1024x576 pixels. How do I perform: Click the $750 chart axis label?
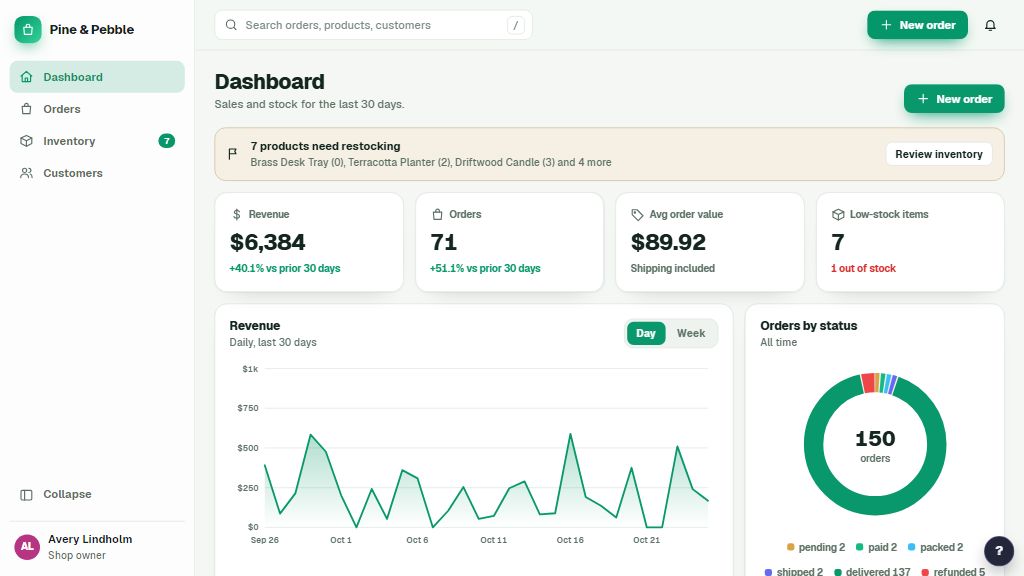point(248,408)
